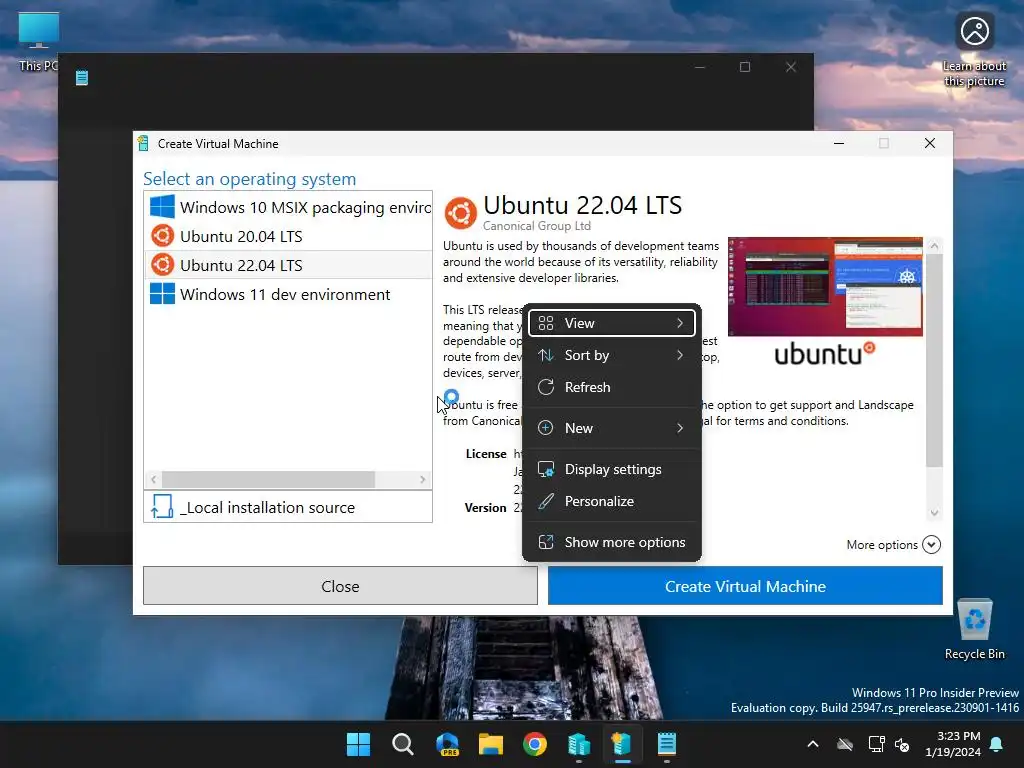
Task: Click the Close button in the dialog
Action: 340,586
